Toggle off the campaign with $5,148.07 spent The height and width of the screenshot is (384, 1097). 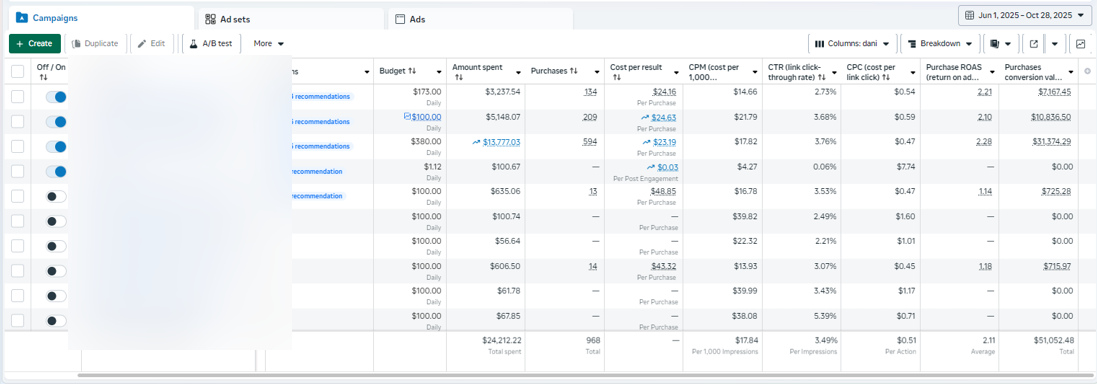click(56, 122)
